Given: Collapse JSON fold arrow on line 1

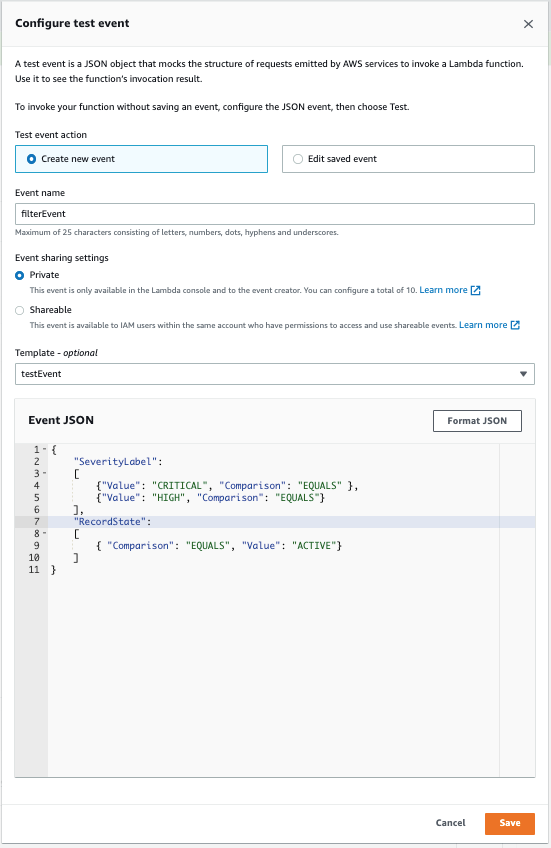Looking at the screenshot, I should coord(44,449).
